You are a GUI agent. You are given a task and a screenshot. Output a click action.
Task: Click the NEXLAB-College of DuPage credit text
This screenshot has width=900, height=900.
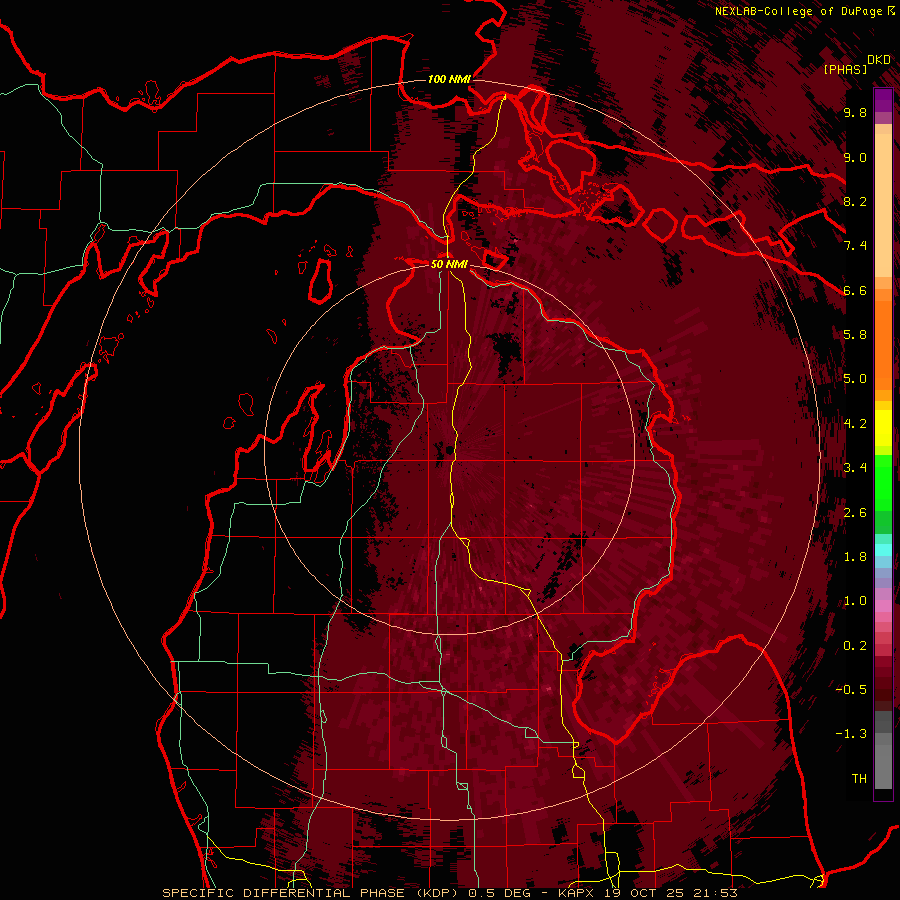click(x=799, y=11)
